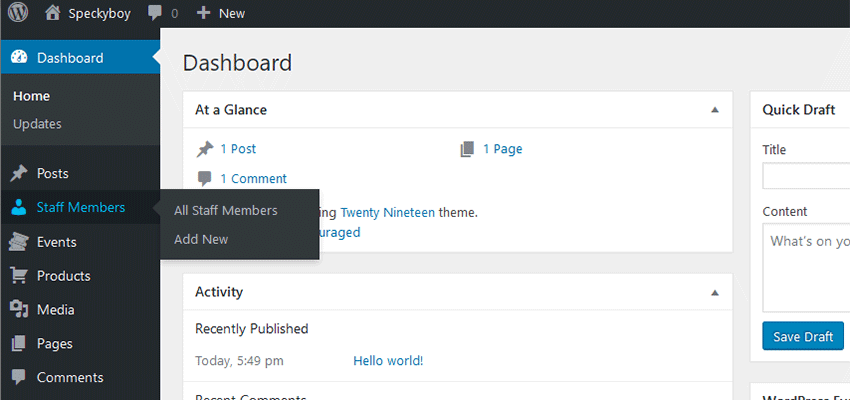Click the Comments bubble icon in sidebar
This screenshot has height=400, width=850.
(x=19, y=377)
